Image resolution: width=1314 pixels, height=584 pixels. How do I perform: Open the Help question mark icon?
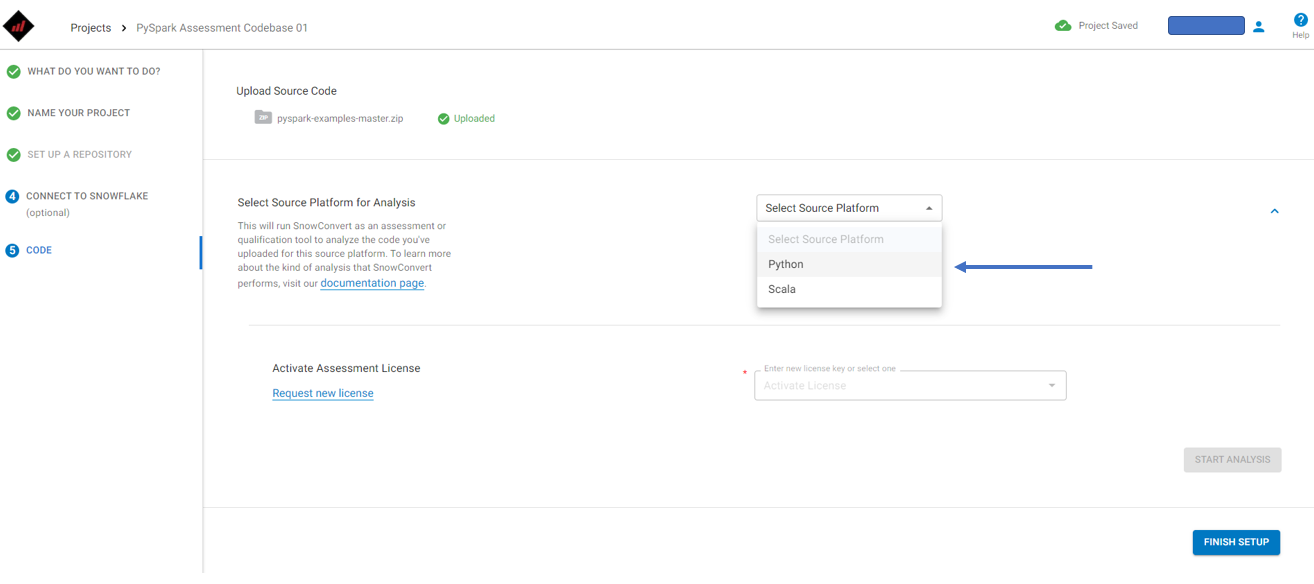1300,20
